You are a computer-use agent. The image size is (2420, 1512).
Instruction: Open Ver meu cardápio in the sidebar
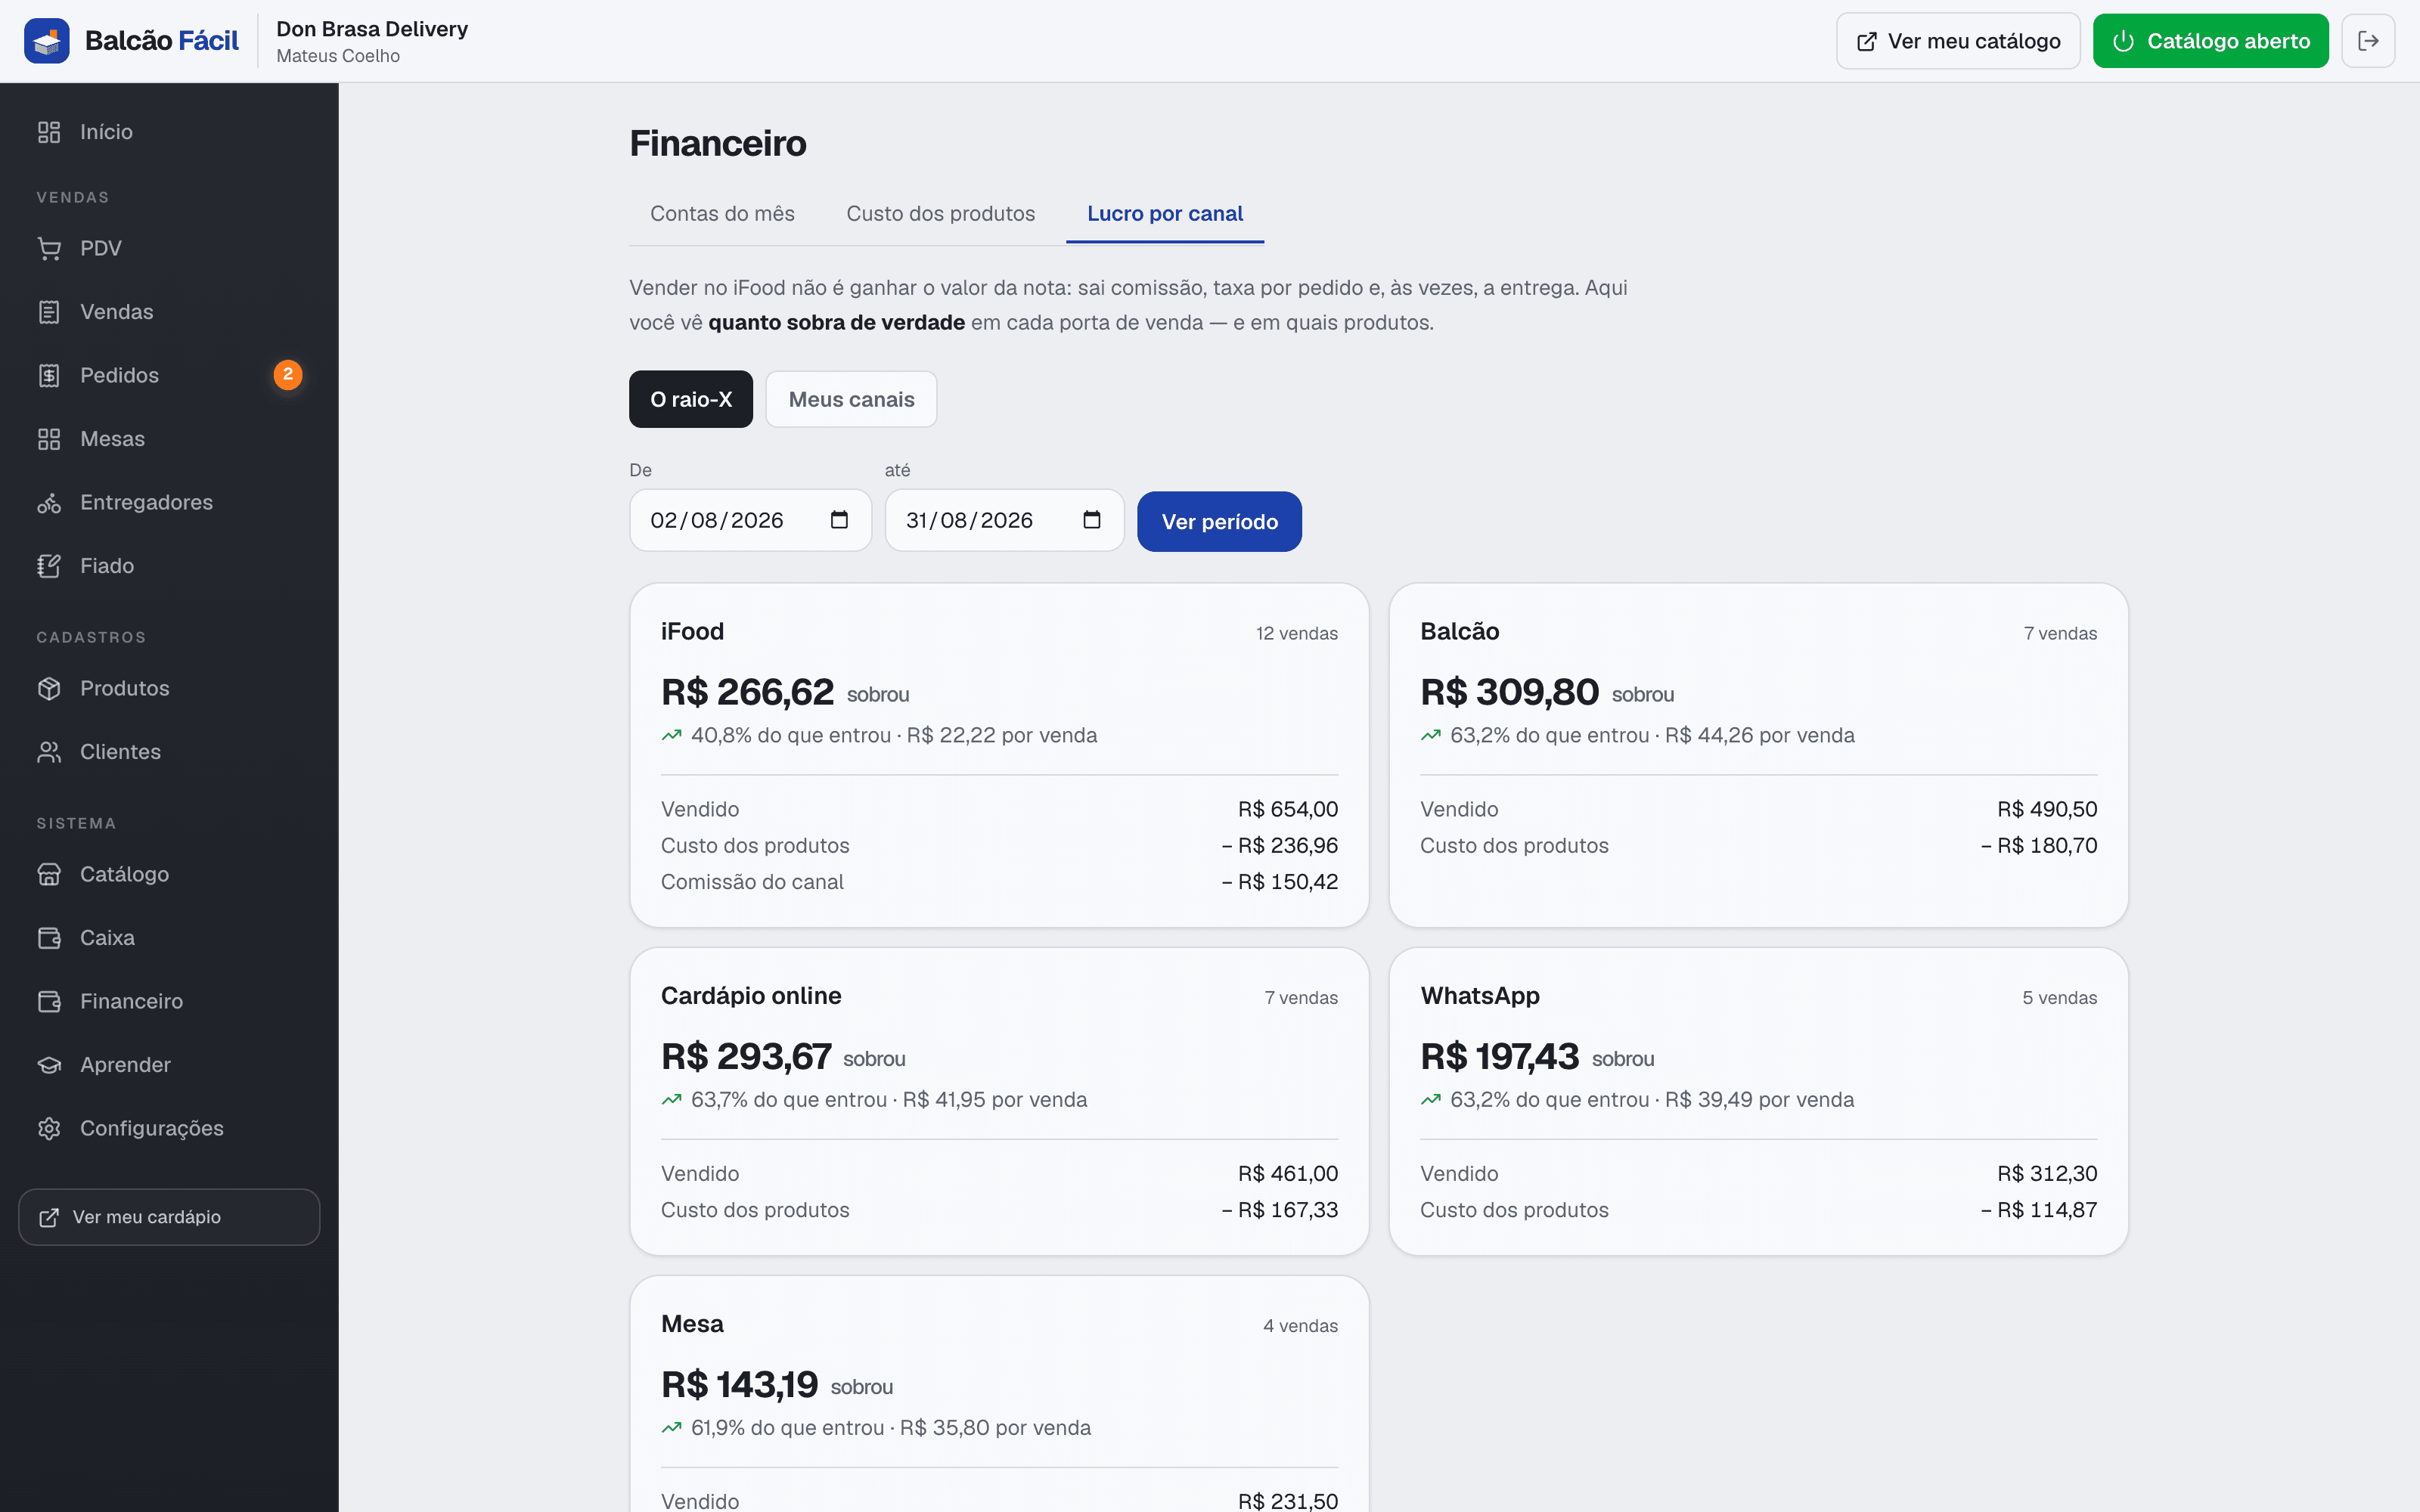coord(169,1217)
